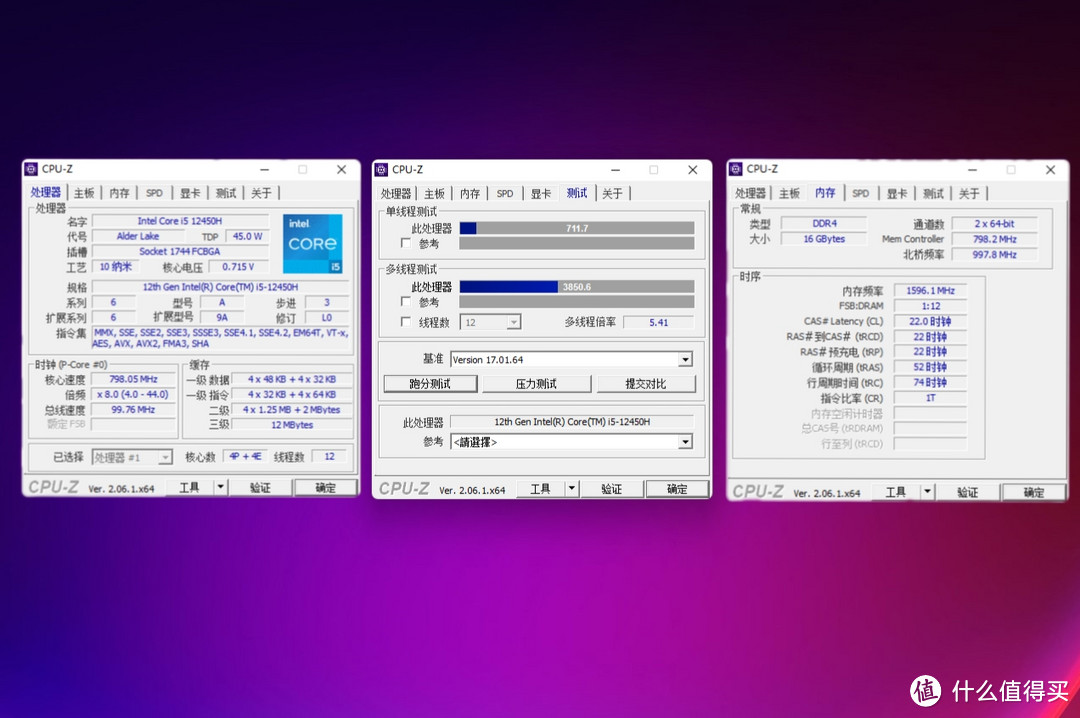Click the memory type DDR4 value
Image resolution: width=1080 pixels, height=718 pixels.
click(x=824, y=223)
